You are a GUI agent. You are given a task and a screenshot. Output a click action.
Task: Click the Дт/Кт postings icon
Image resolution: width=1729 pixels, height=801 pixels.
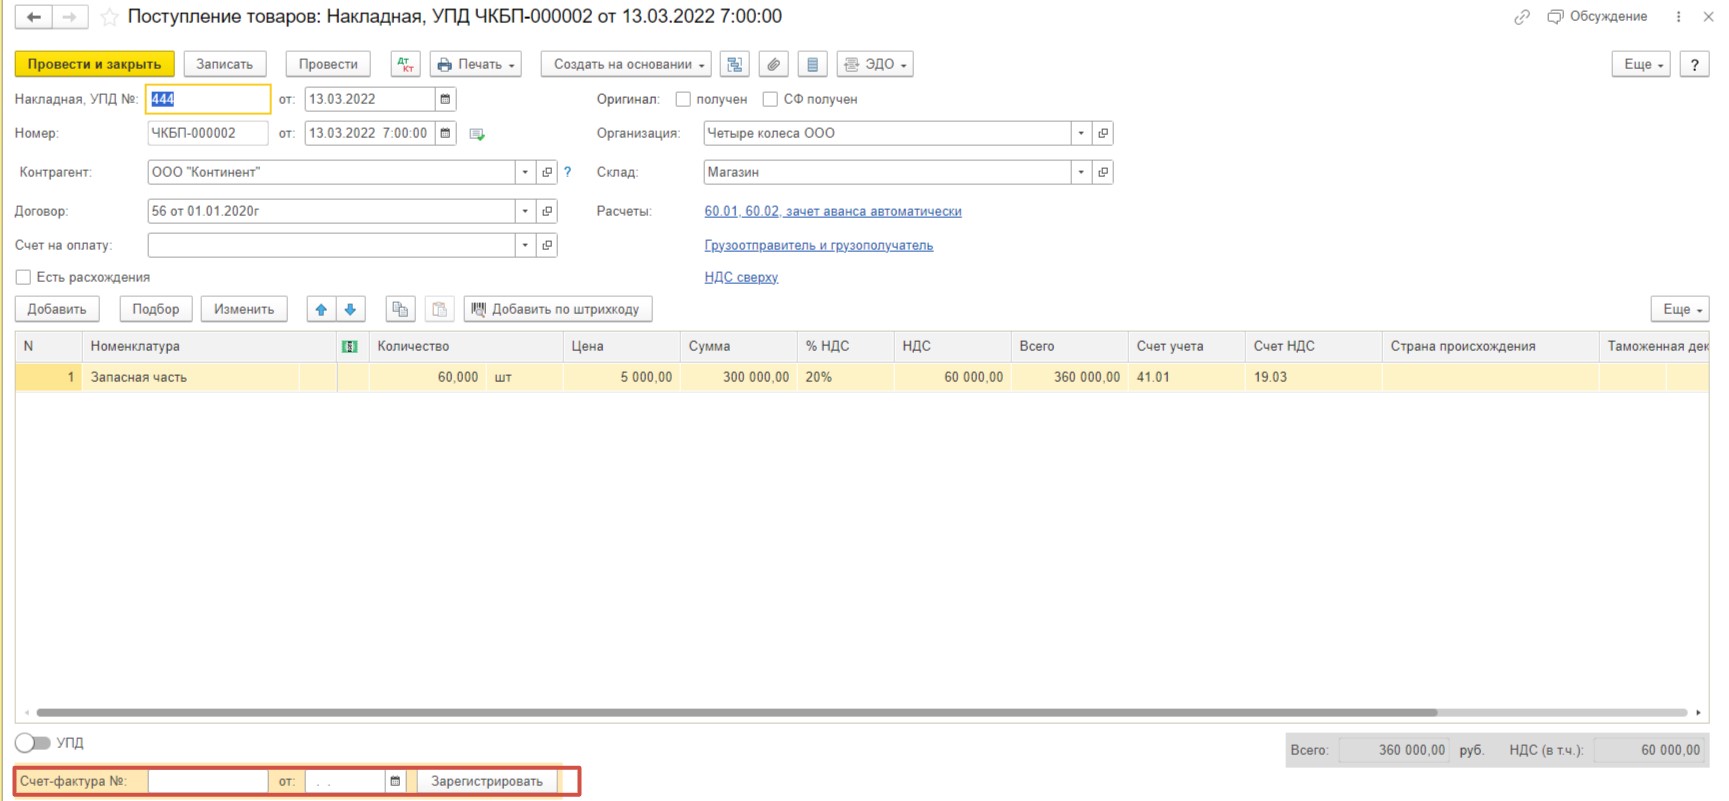tap(405, 64)
